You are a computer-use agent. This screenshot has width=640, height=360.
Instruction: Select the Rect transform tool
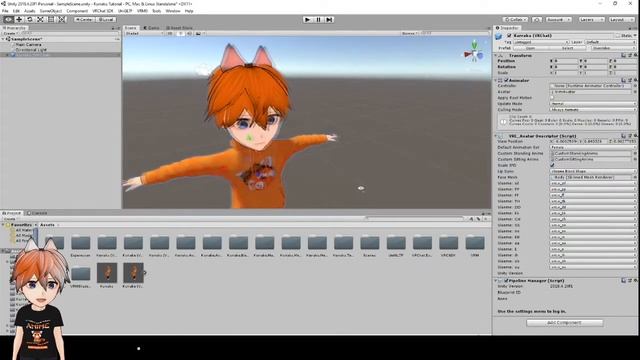point(51,19)
